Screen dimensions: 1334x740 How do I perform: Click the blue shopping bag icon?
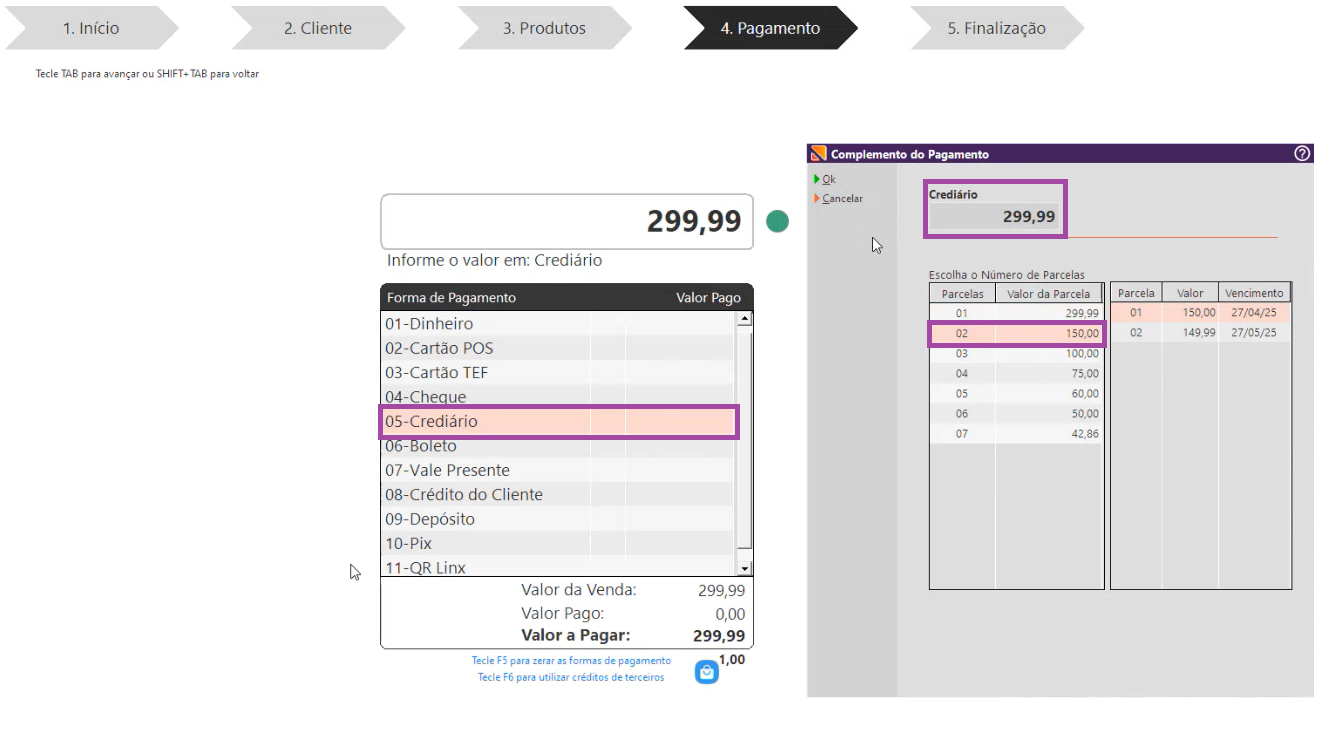tap(707, 672)
